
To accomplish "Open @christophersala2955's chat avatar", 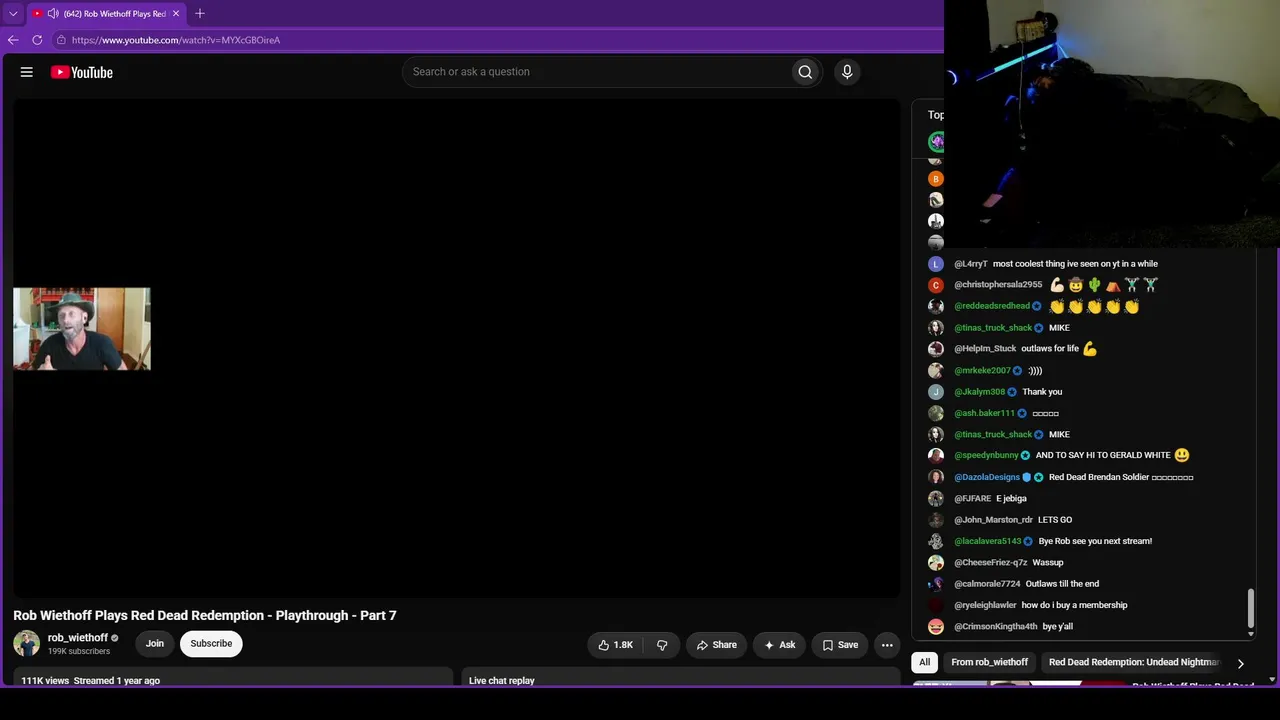I will (x=936, y=285).
